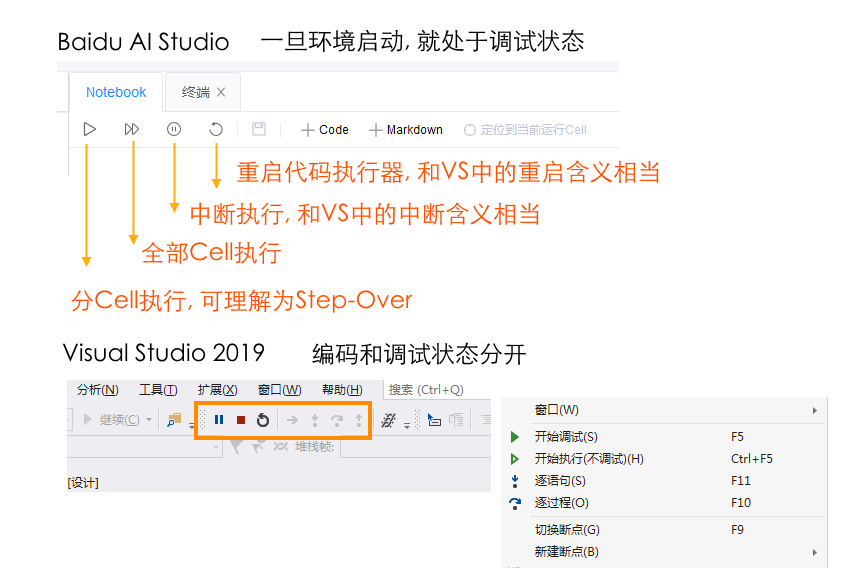This screenshot has width=842, height=574.
Task: Click the crossed-out chain icon in the VS toolbar
Action: tap(388, 420)
